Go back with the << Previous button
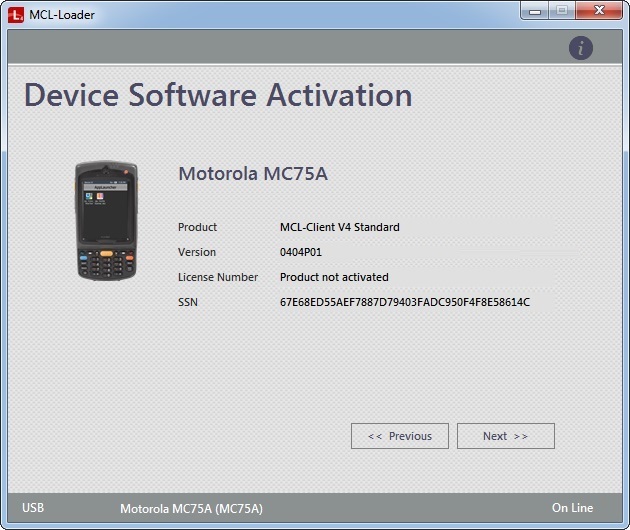This screenshot has width=630, height=530. (400, 436)
